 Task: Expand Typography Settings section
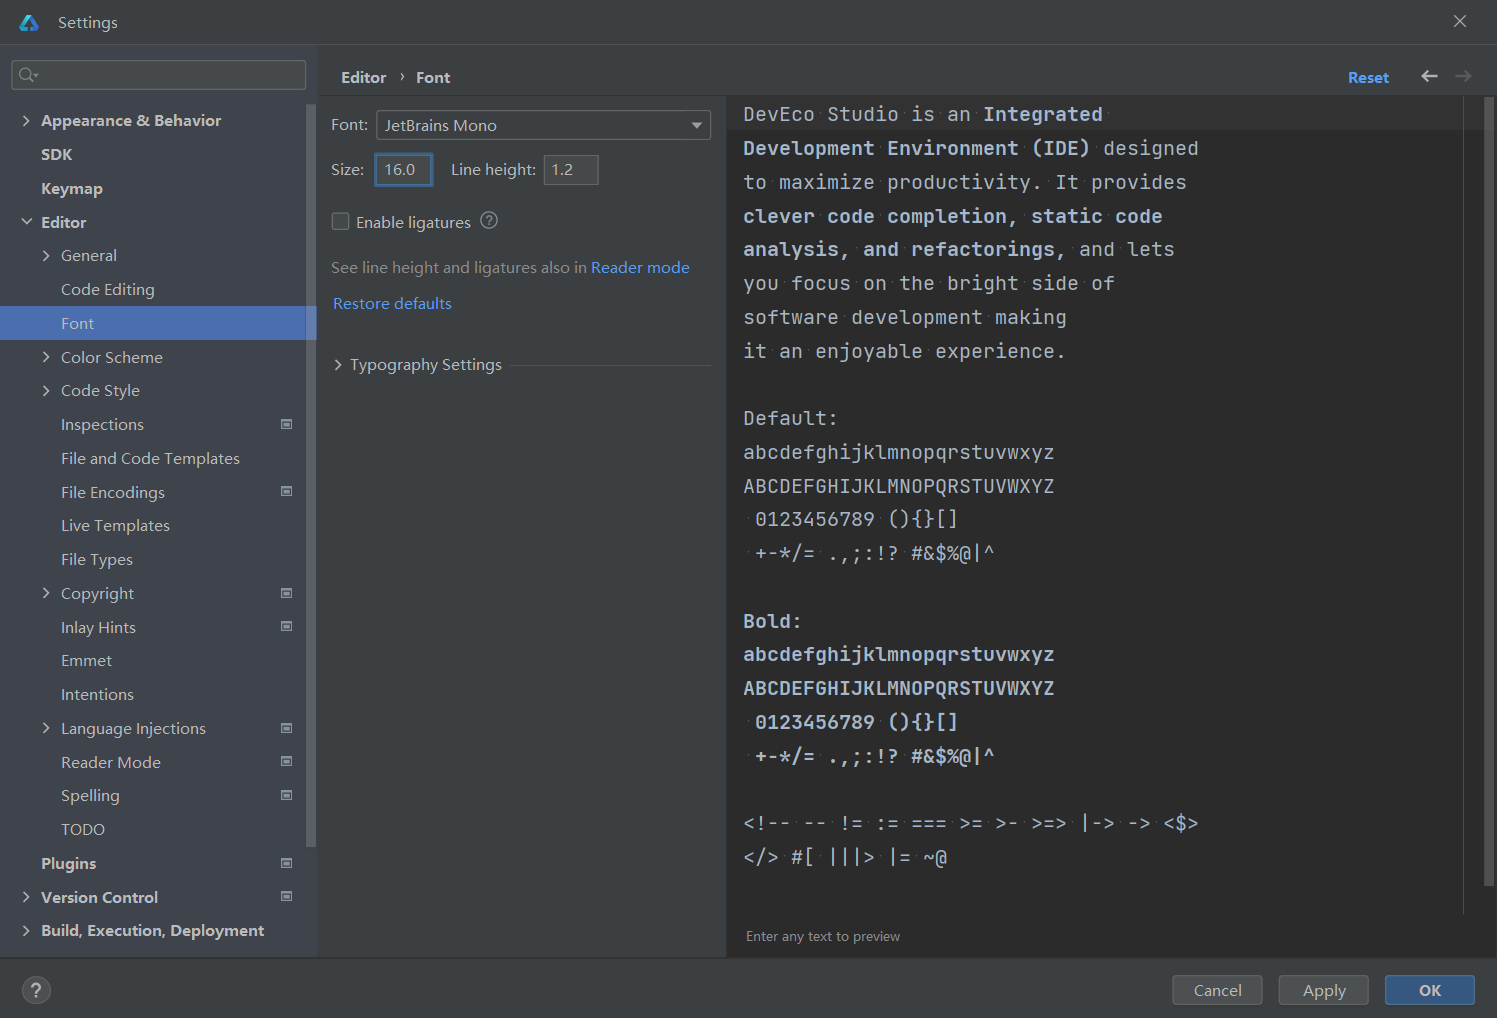(338, 365)
